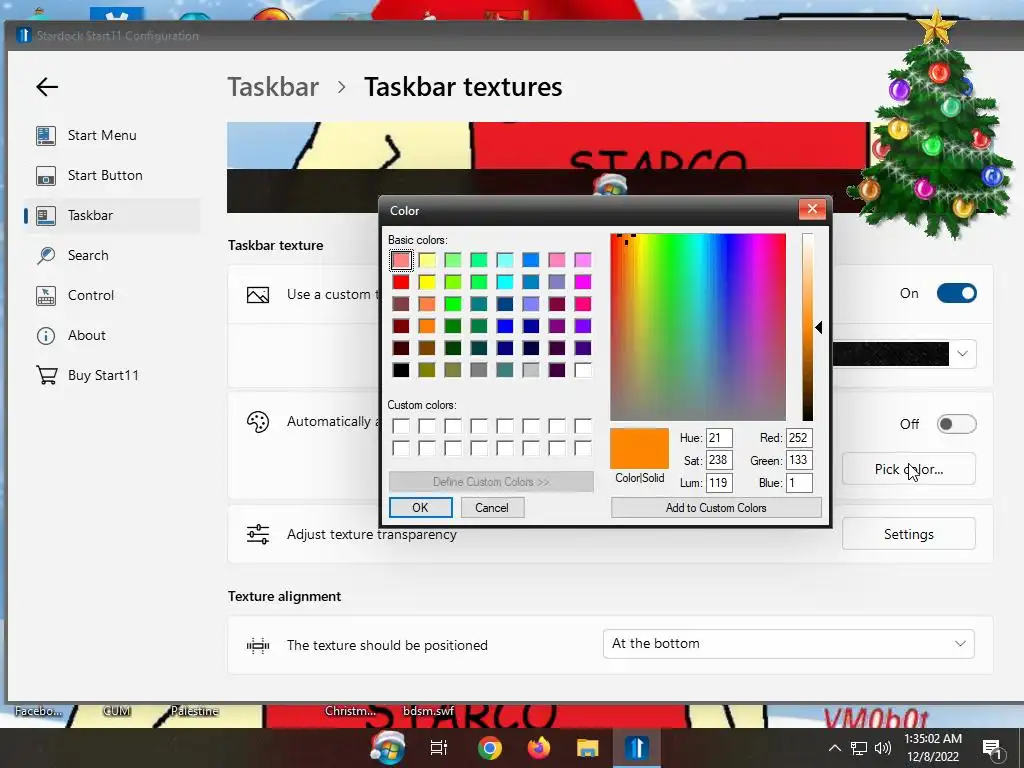Click the volume speaker tray icon
Screen dimensions: 1024x768
pos(882,748)
